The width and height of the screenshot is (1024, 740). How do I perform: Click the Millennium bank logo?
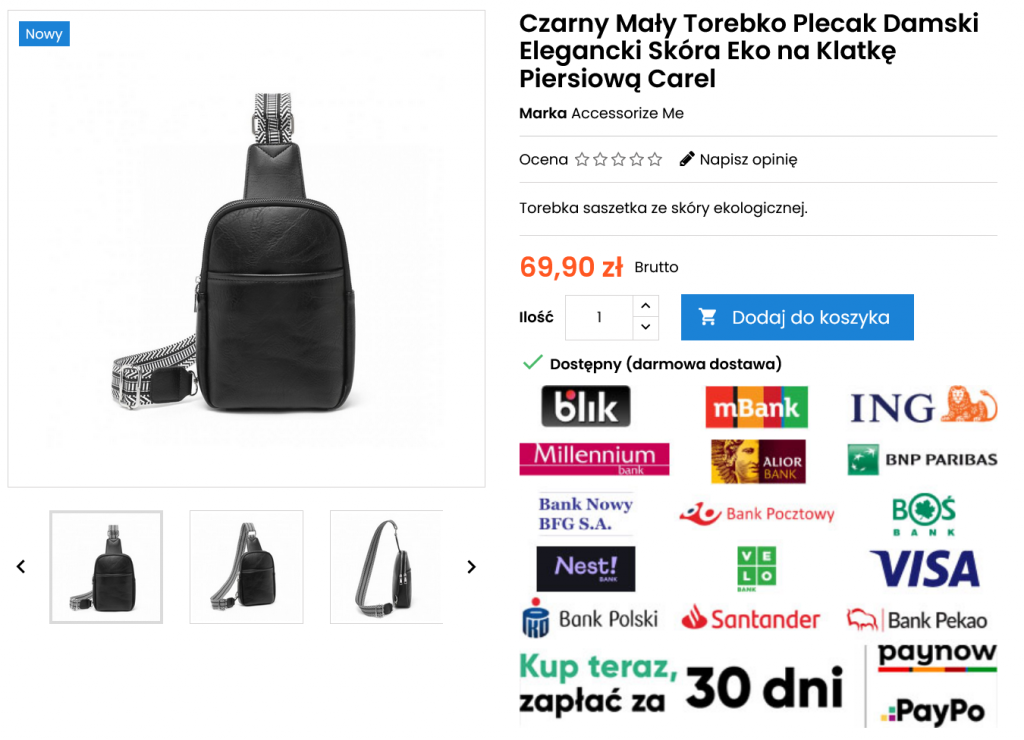pos(594,458)
